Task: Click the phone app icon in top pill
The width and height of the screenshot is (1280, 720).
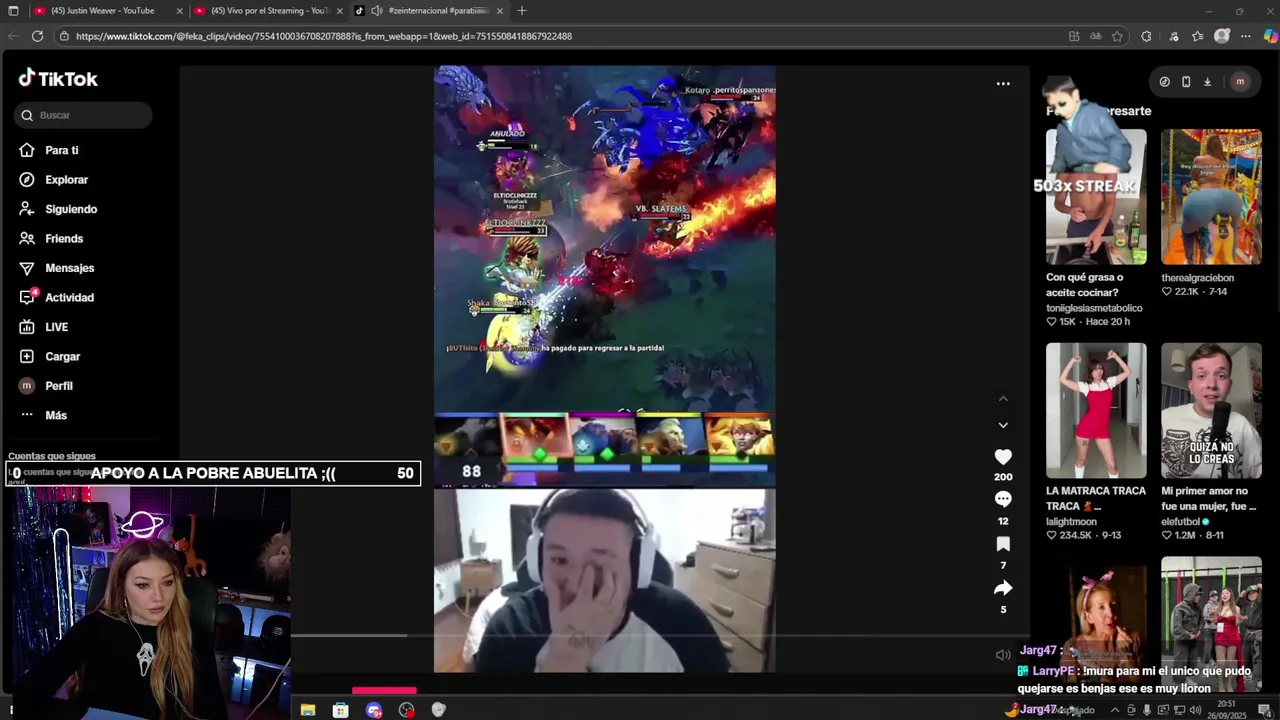Action: [1186, 82]
